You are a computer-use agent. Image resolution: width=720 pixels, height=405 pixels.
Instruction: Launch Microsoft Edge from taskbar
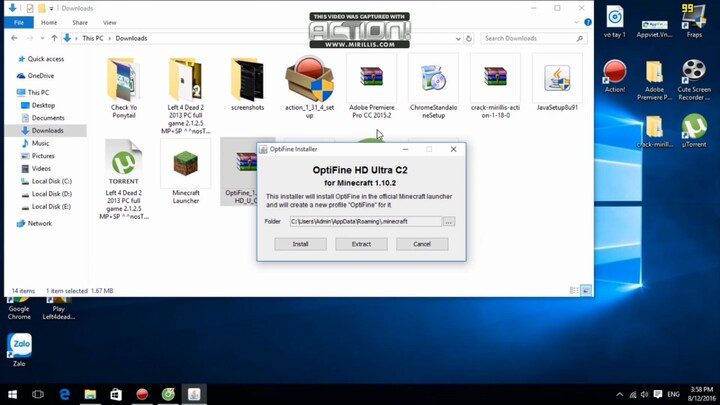tap(64, 394)
